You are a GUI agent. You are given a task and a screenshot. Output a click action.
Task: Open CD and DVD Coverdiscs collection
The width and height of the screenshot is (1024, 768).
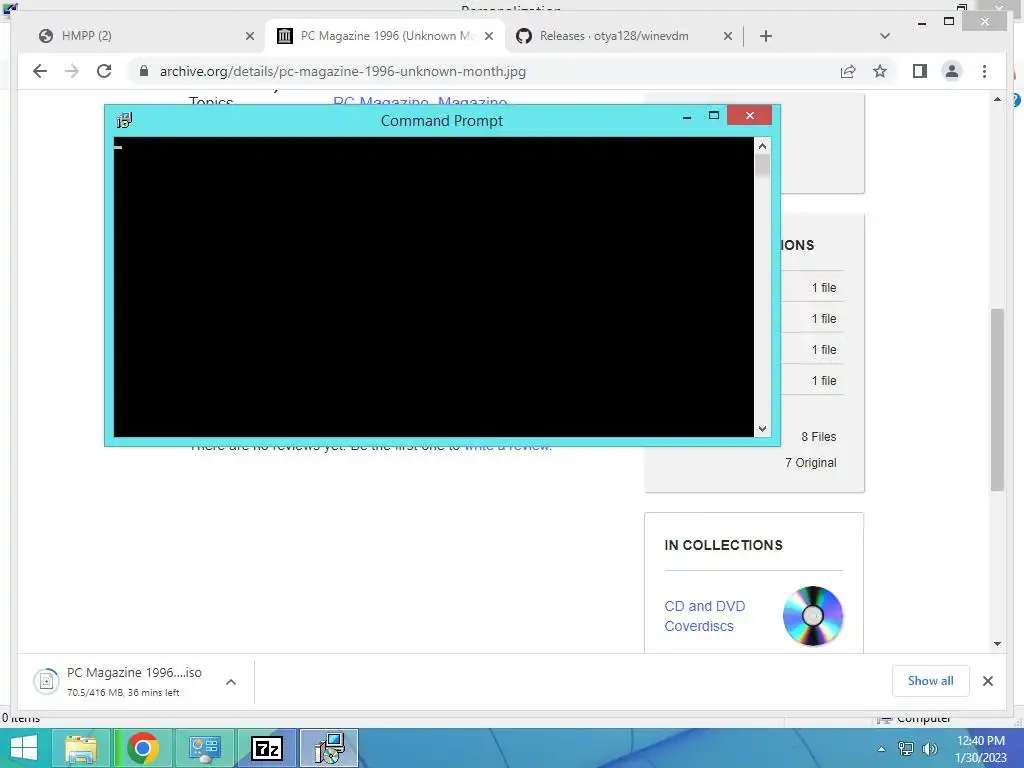click(705, 616)
